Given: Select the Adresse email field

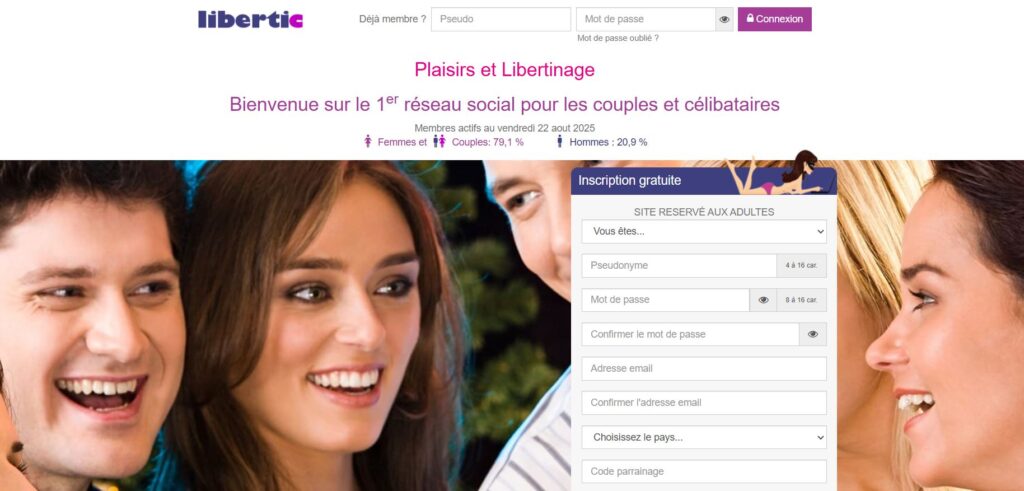Looking at the screenshot, I should (704, 369).
